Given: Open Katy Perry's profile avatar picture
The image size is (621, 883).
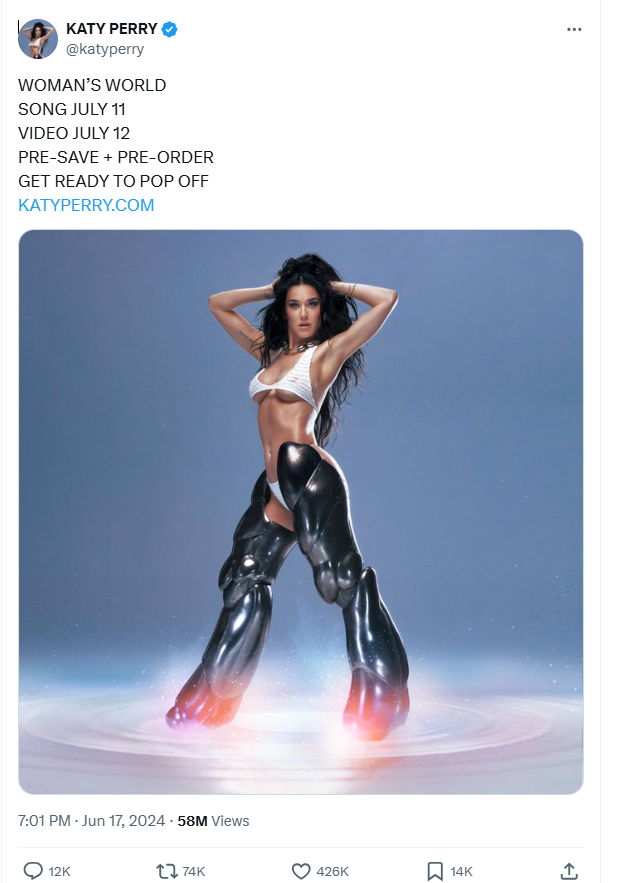Looking at the screenshot, I should (x=38, y=39).
